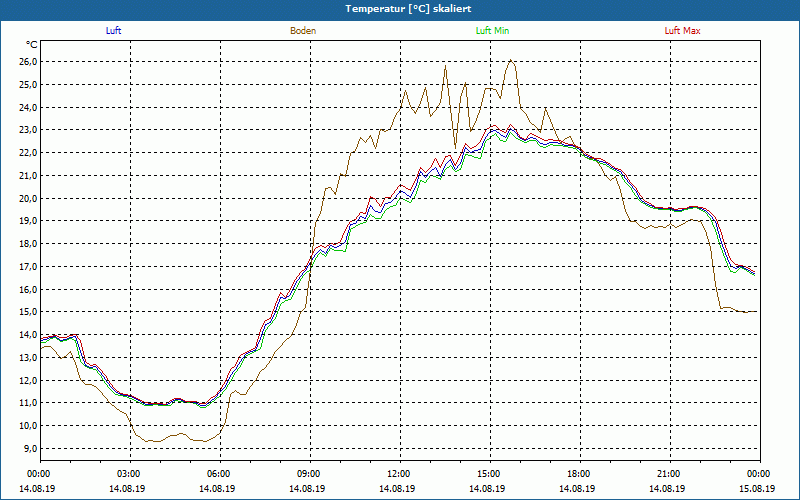Image resolution: width=800 pixels, height=500 pixels.
Task: Click the '22,0' y-axis value
Action: pyautogui.click(x=28, y=153)
